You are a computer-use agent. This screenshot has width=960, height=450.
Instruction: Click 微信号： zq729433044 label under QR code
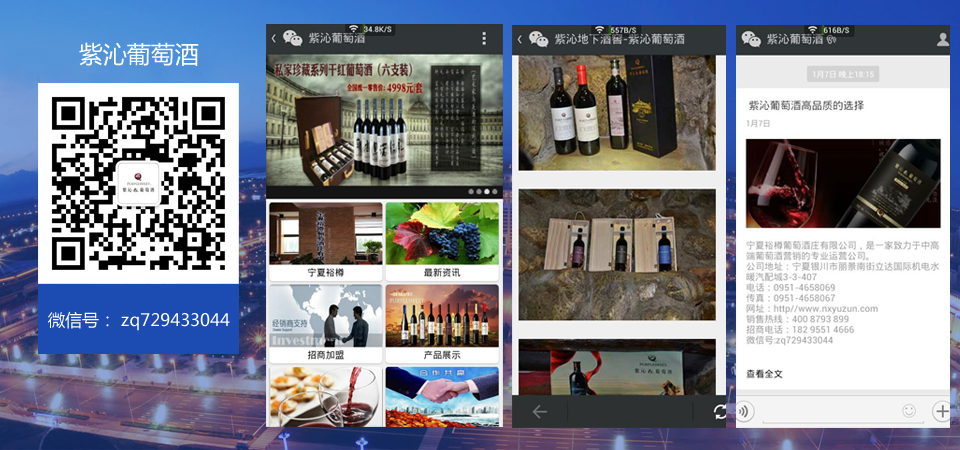pos(139,320)
